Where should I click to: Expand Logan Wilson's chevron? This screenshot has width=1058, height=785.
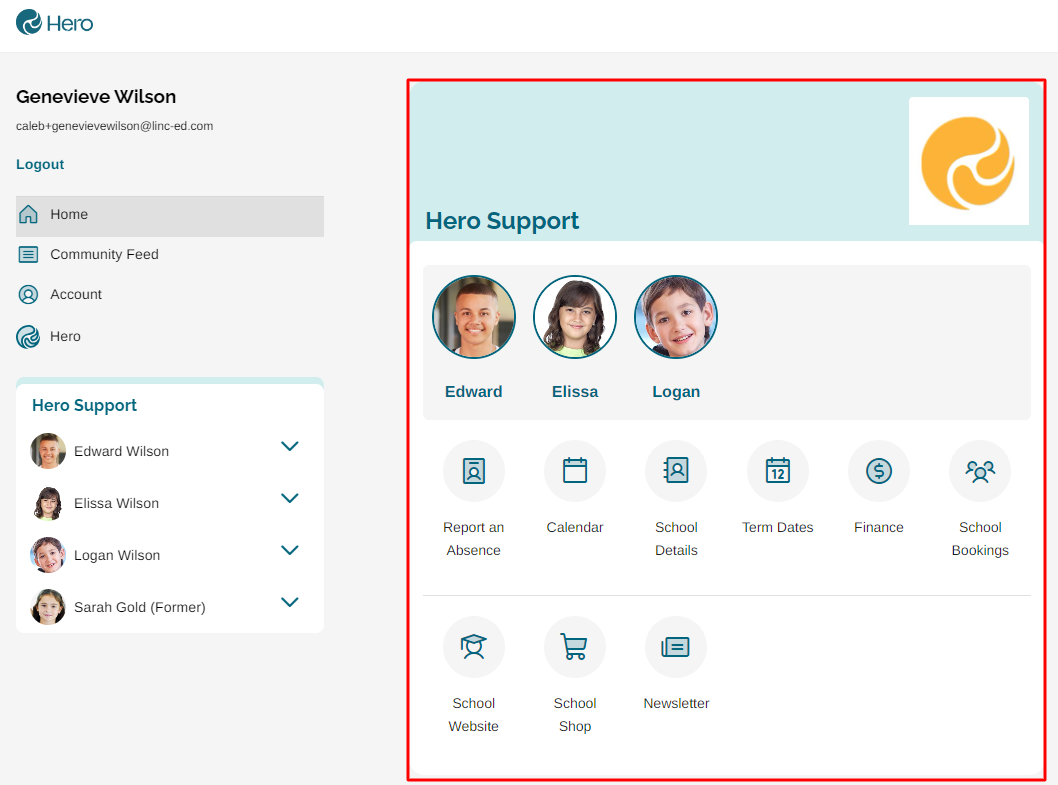tap(289, 550)
